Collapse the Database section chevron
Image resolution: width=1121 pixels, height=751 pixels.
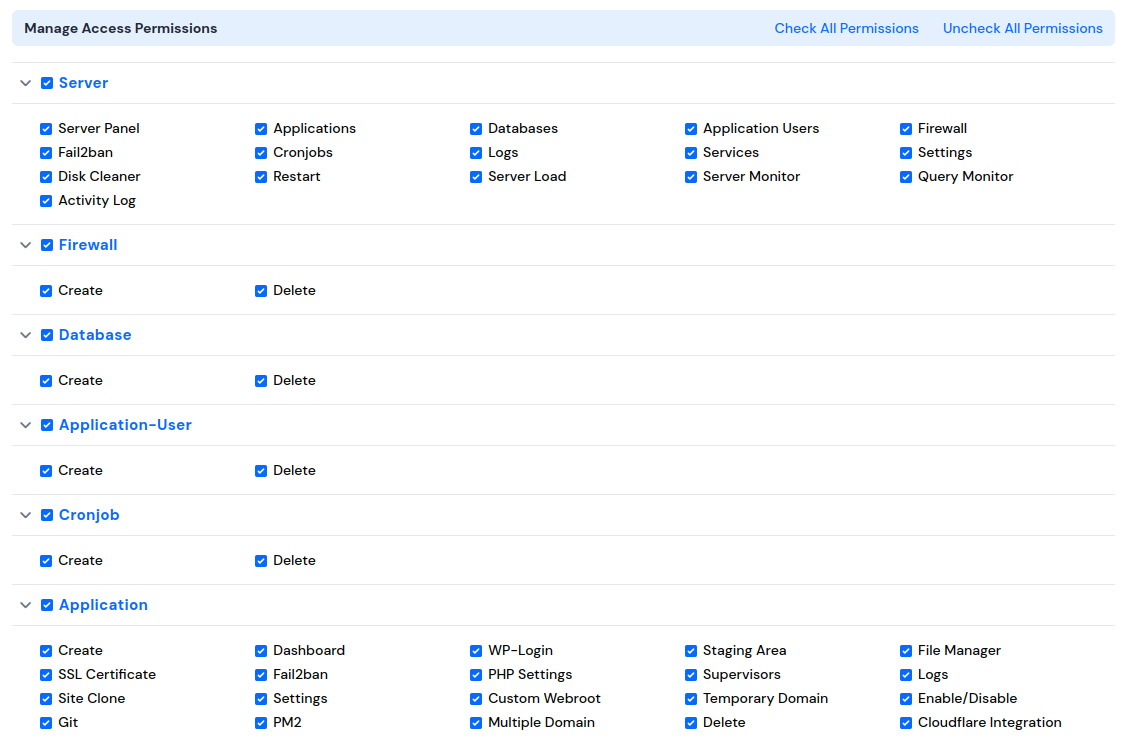(26, 335)
